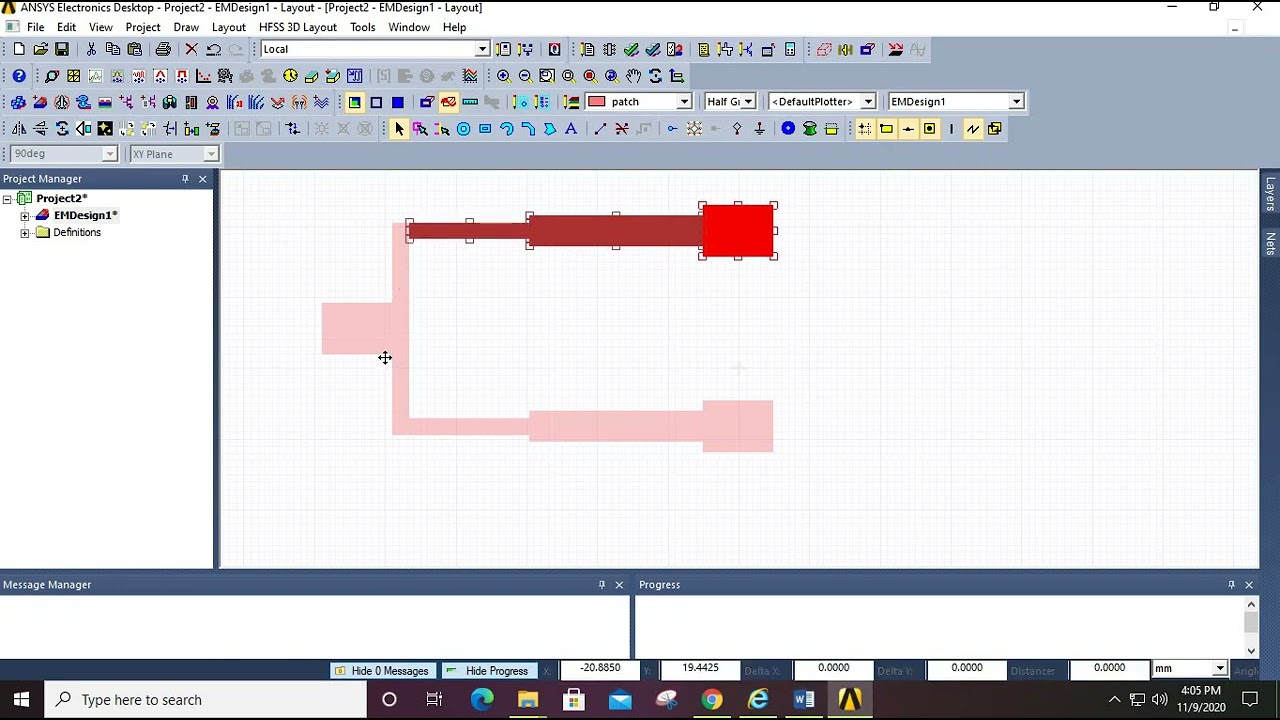Save the project with the floppy disk icon
This screenshot has width=1280, height=720.
pos(62,49)
